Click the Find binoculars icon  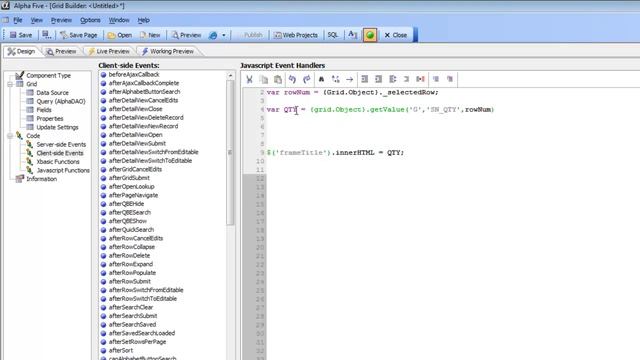[321, 79]
